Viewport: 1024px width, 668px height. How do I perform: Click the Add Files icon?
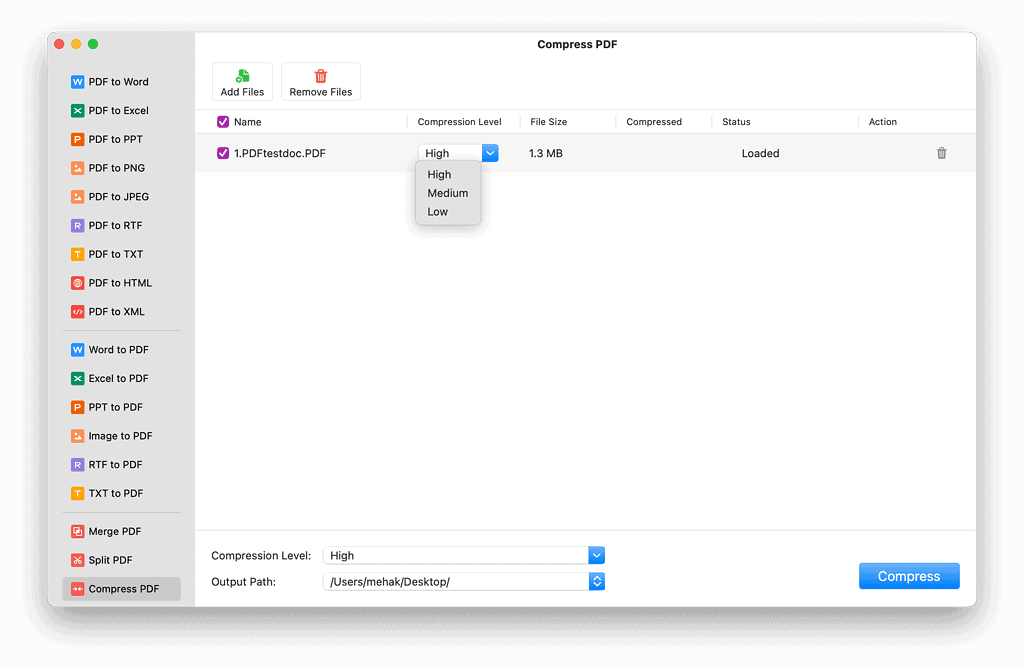(x=242, y=76)
